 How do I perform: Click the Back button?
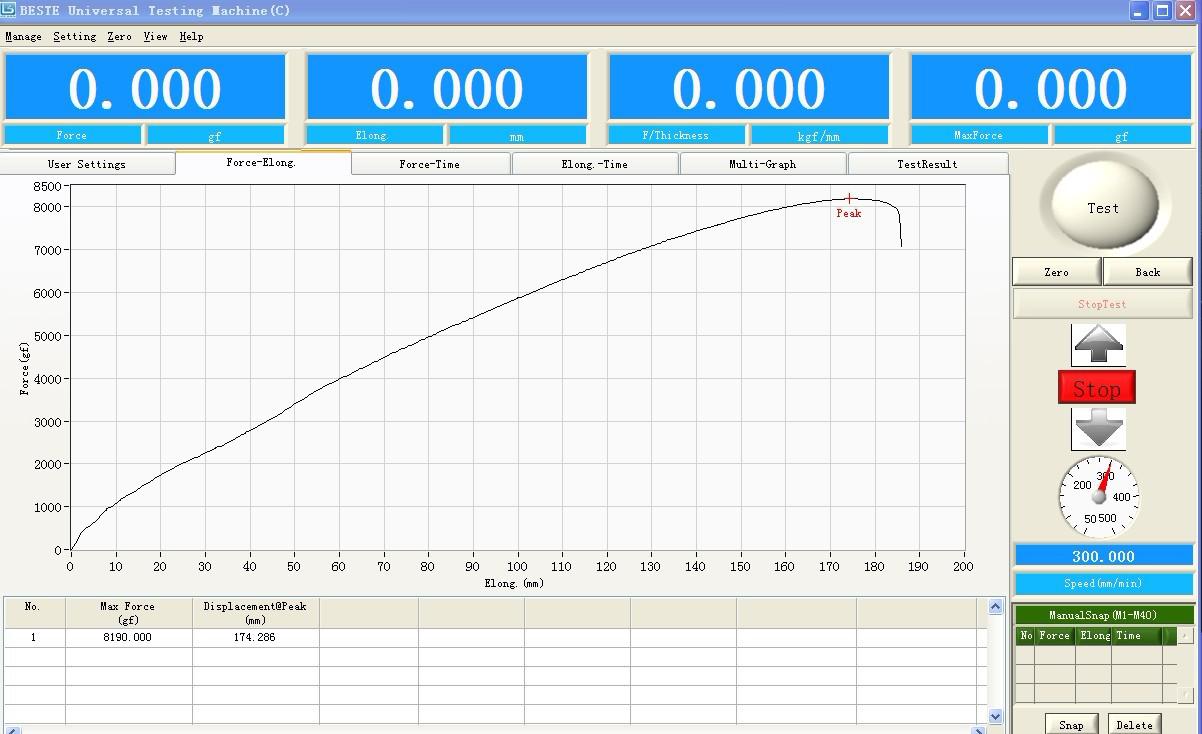1148,272
